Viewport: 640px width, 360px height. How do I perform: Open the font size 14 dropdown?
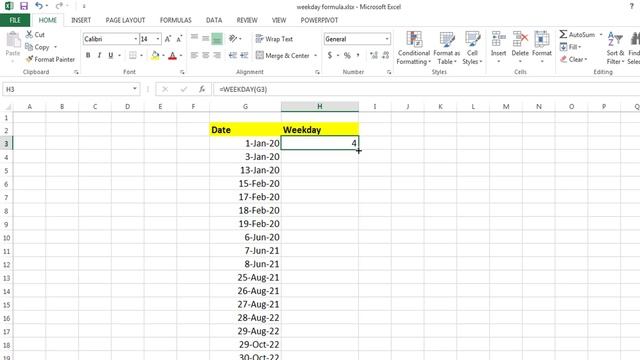pyautogui.click(x=158, y=39)
